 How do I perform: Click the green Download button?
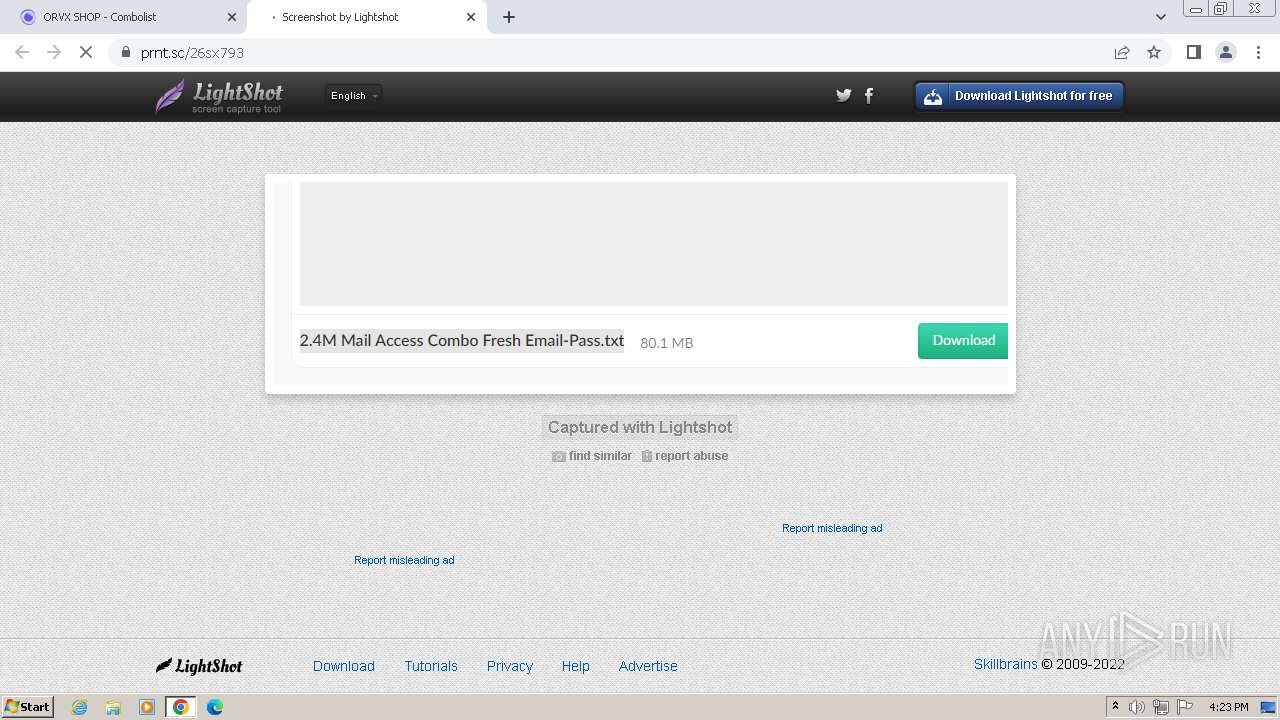coord(963,340)
